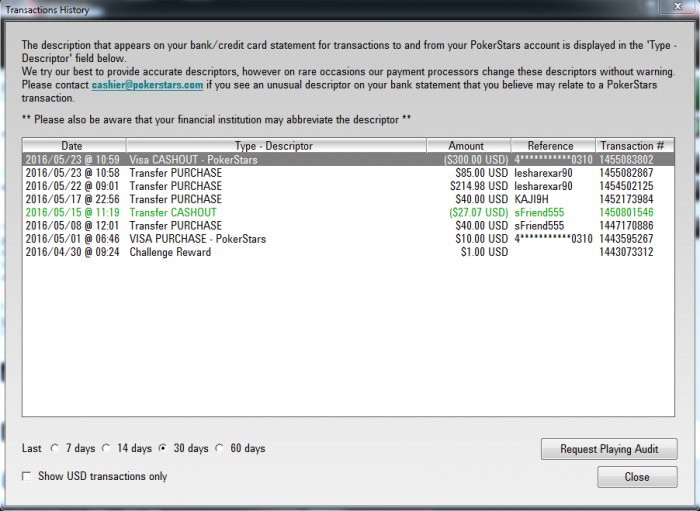Click date 2016/05/01 @ 06:46

(x=72, y=239)
